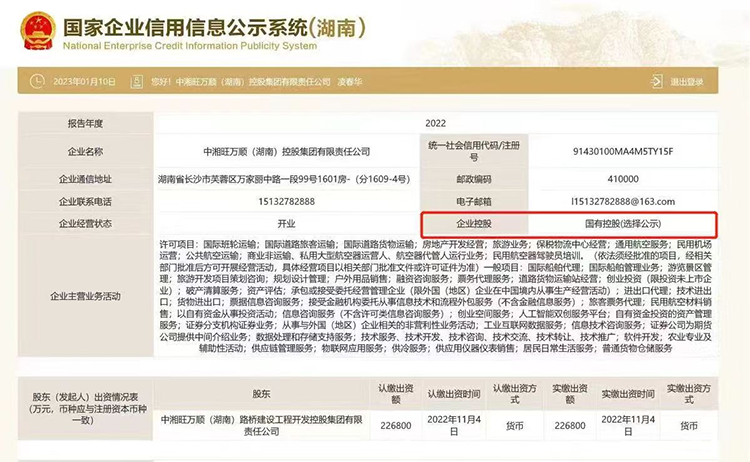The height and width of the screenshot is (462, 750).
Task: Click the date 2023年01月10日
Action: pyautogui.click(x=84, y=82)
